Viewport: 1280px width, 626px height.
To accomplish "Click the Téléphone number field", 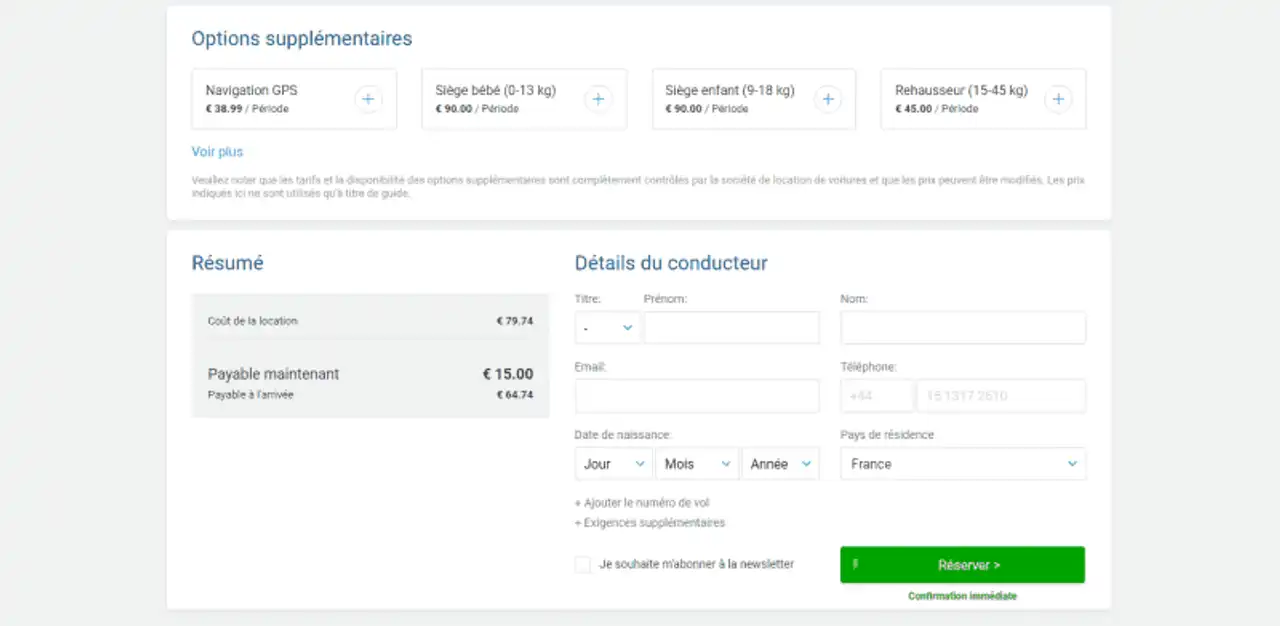I will coord(1000,396).
